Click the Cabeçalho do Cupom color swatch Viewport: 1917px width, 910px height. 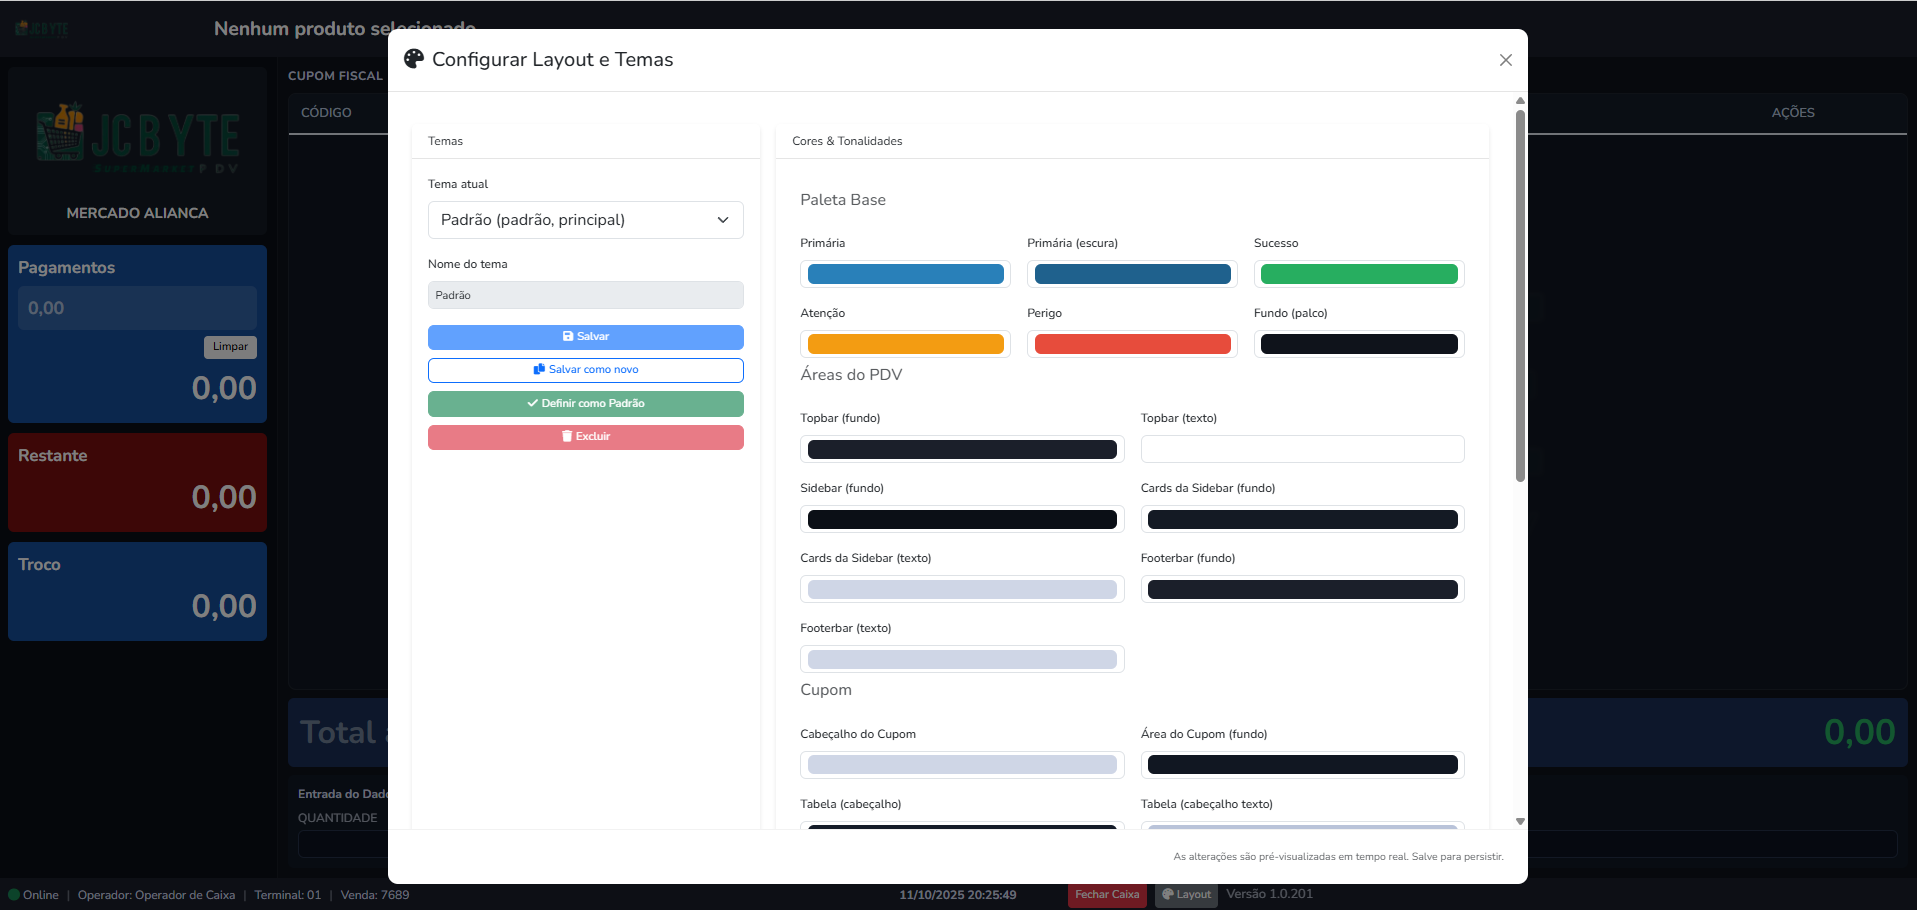[962, 765]
